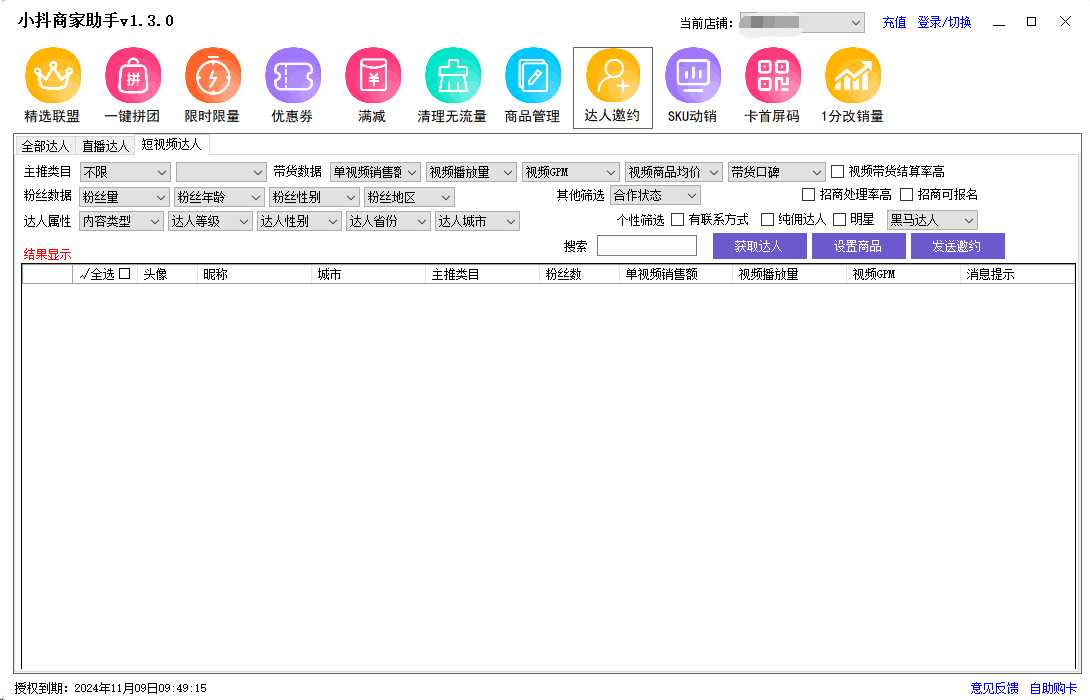Expand the 黑马达人 combo box
Screen dimensions: 1090x700
[932, 220]
